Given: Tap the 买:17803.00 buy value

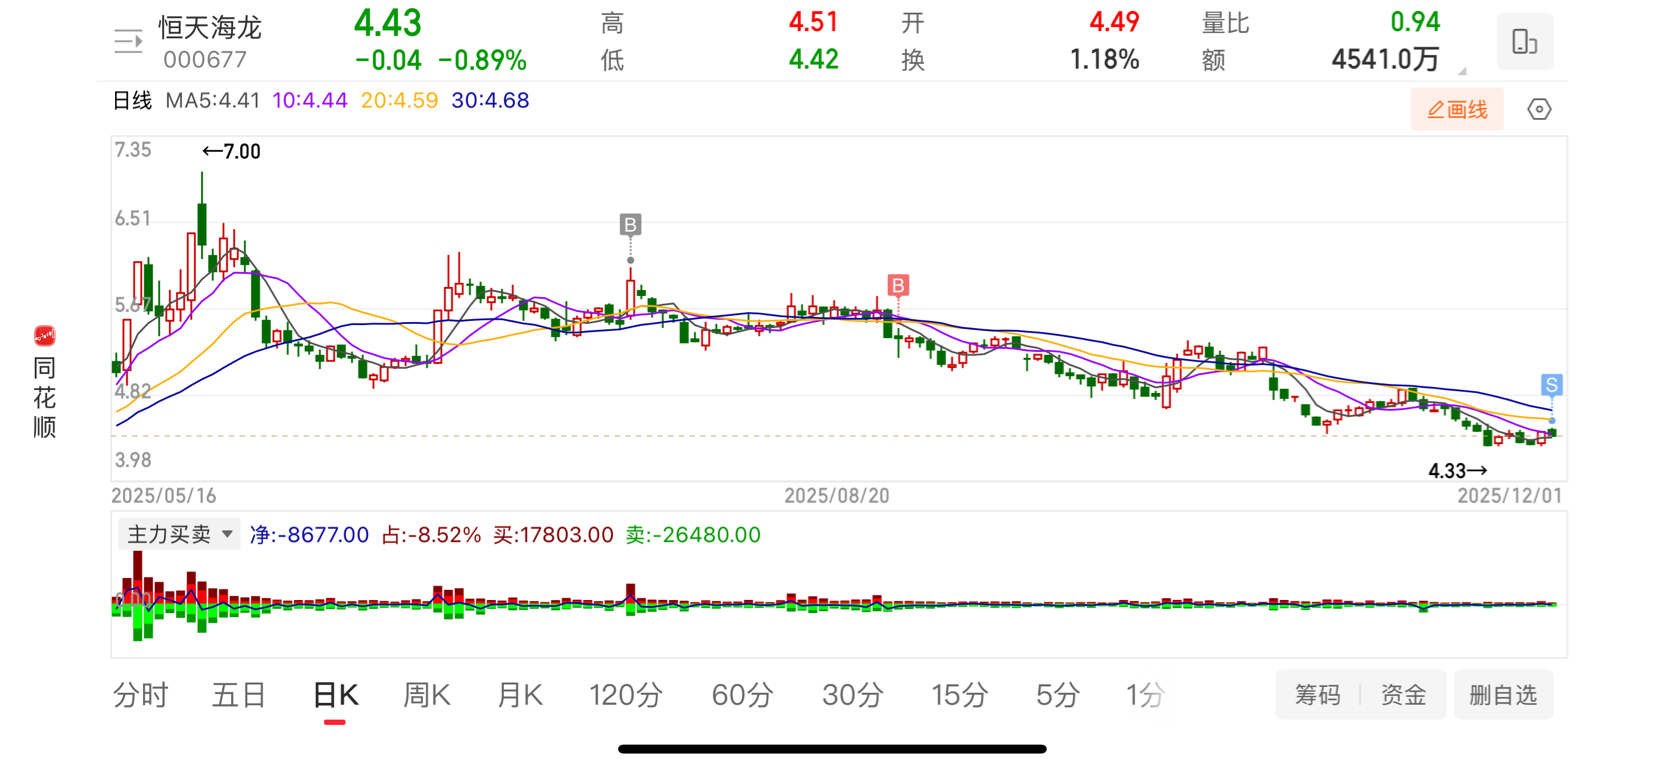Looking at the screenshot, I should tap(553, 535).
